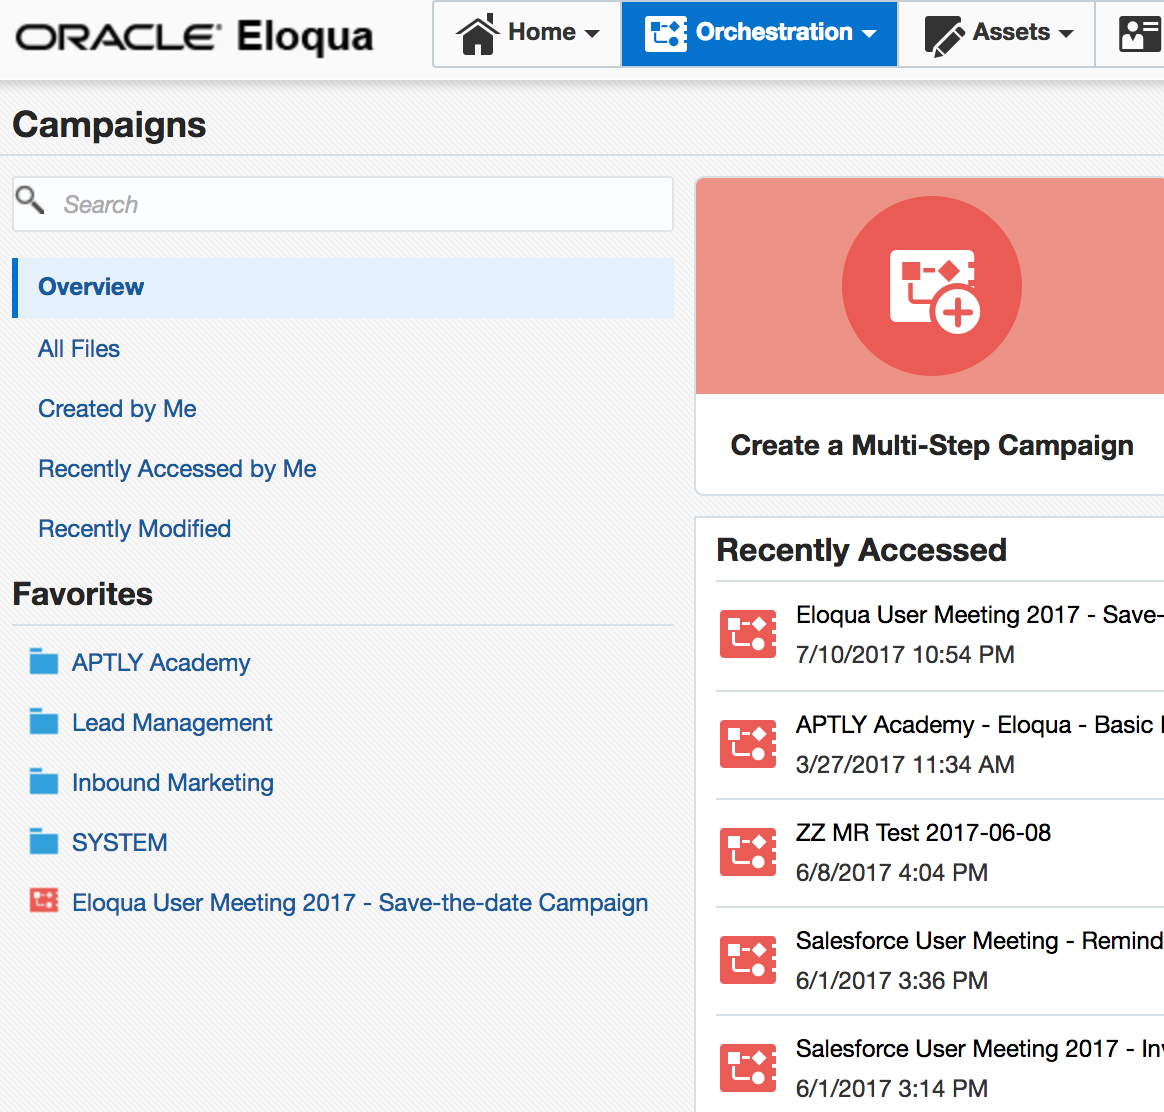
Task: Open the Assets dropdown menu
Action: [998, 33]
